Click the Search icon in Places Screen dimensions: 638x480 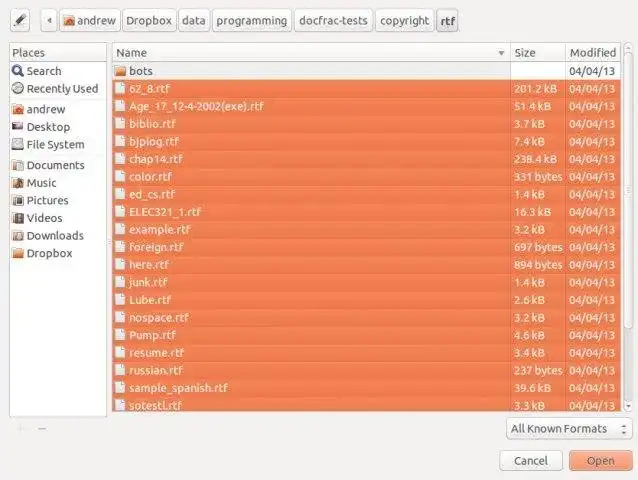(x=17, y=71)
